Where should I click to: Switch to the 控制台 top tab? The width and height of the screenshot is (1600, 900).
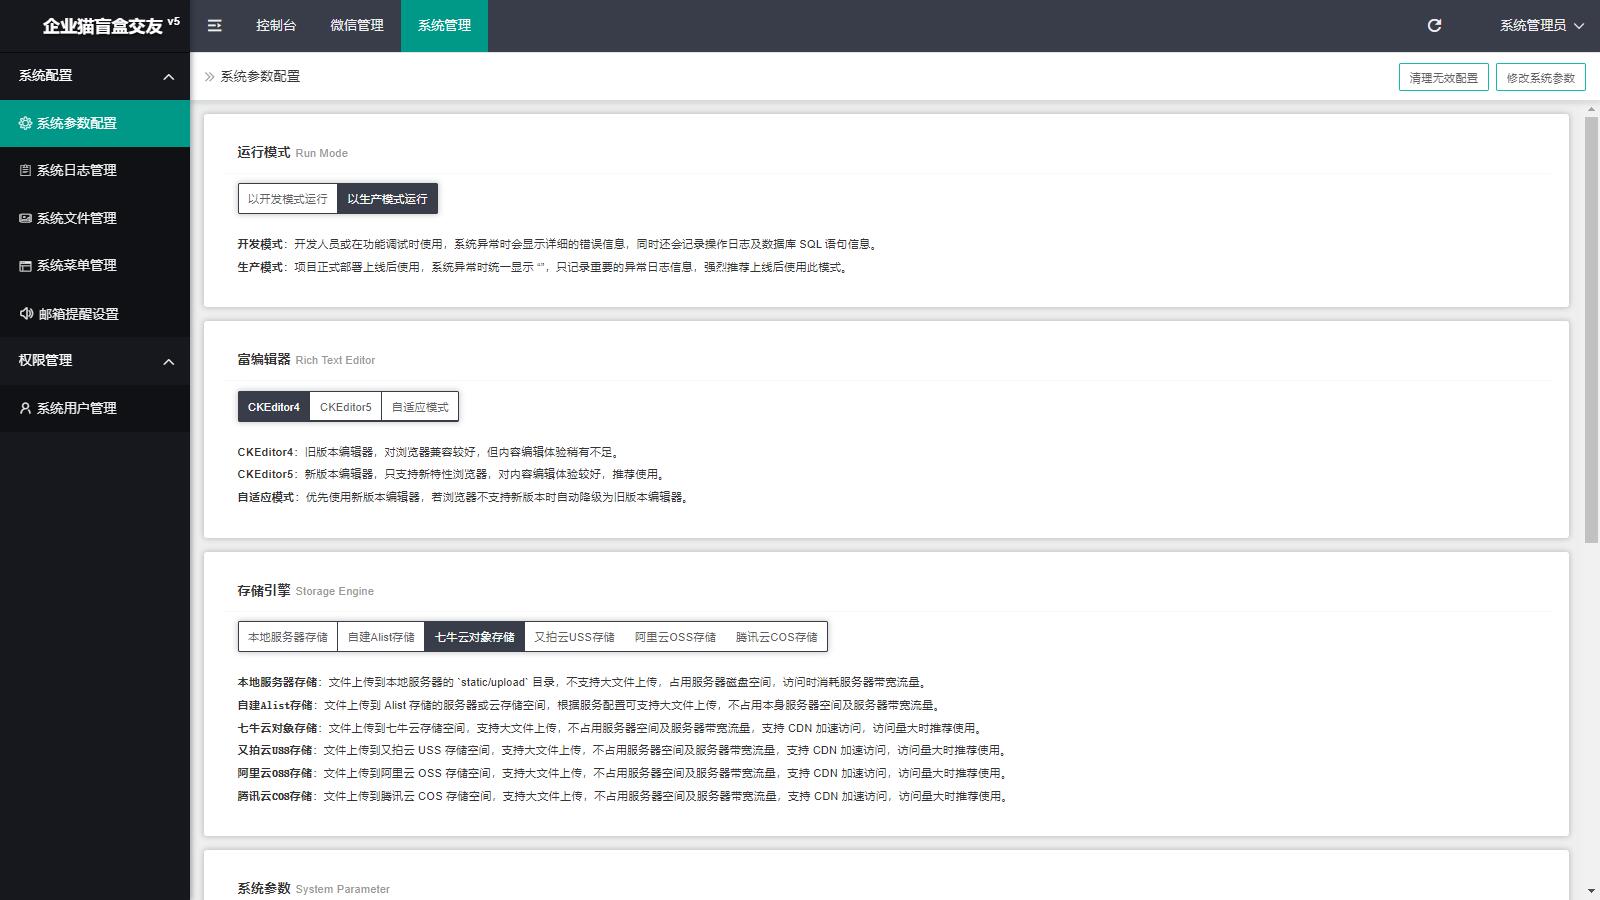click(x=276, y=26)
